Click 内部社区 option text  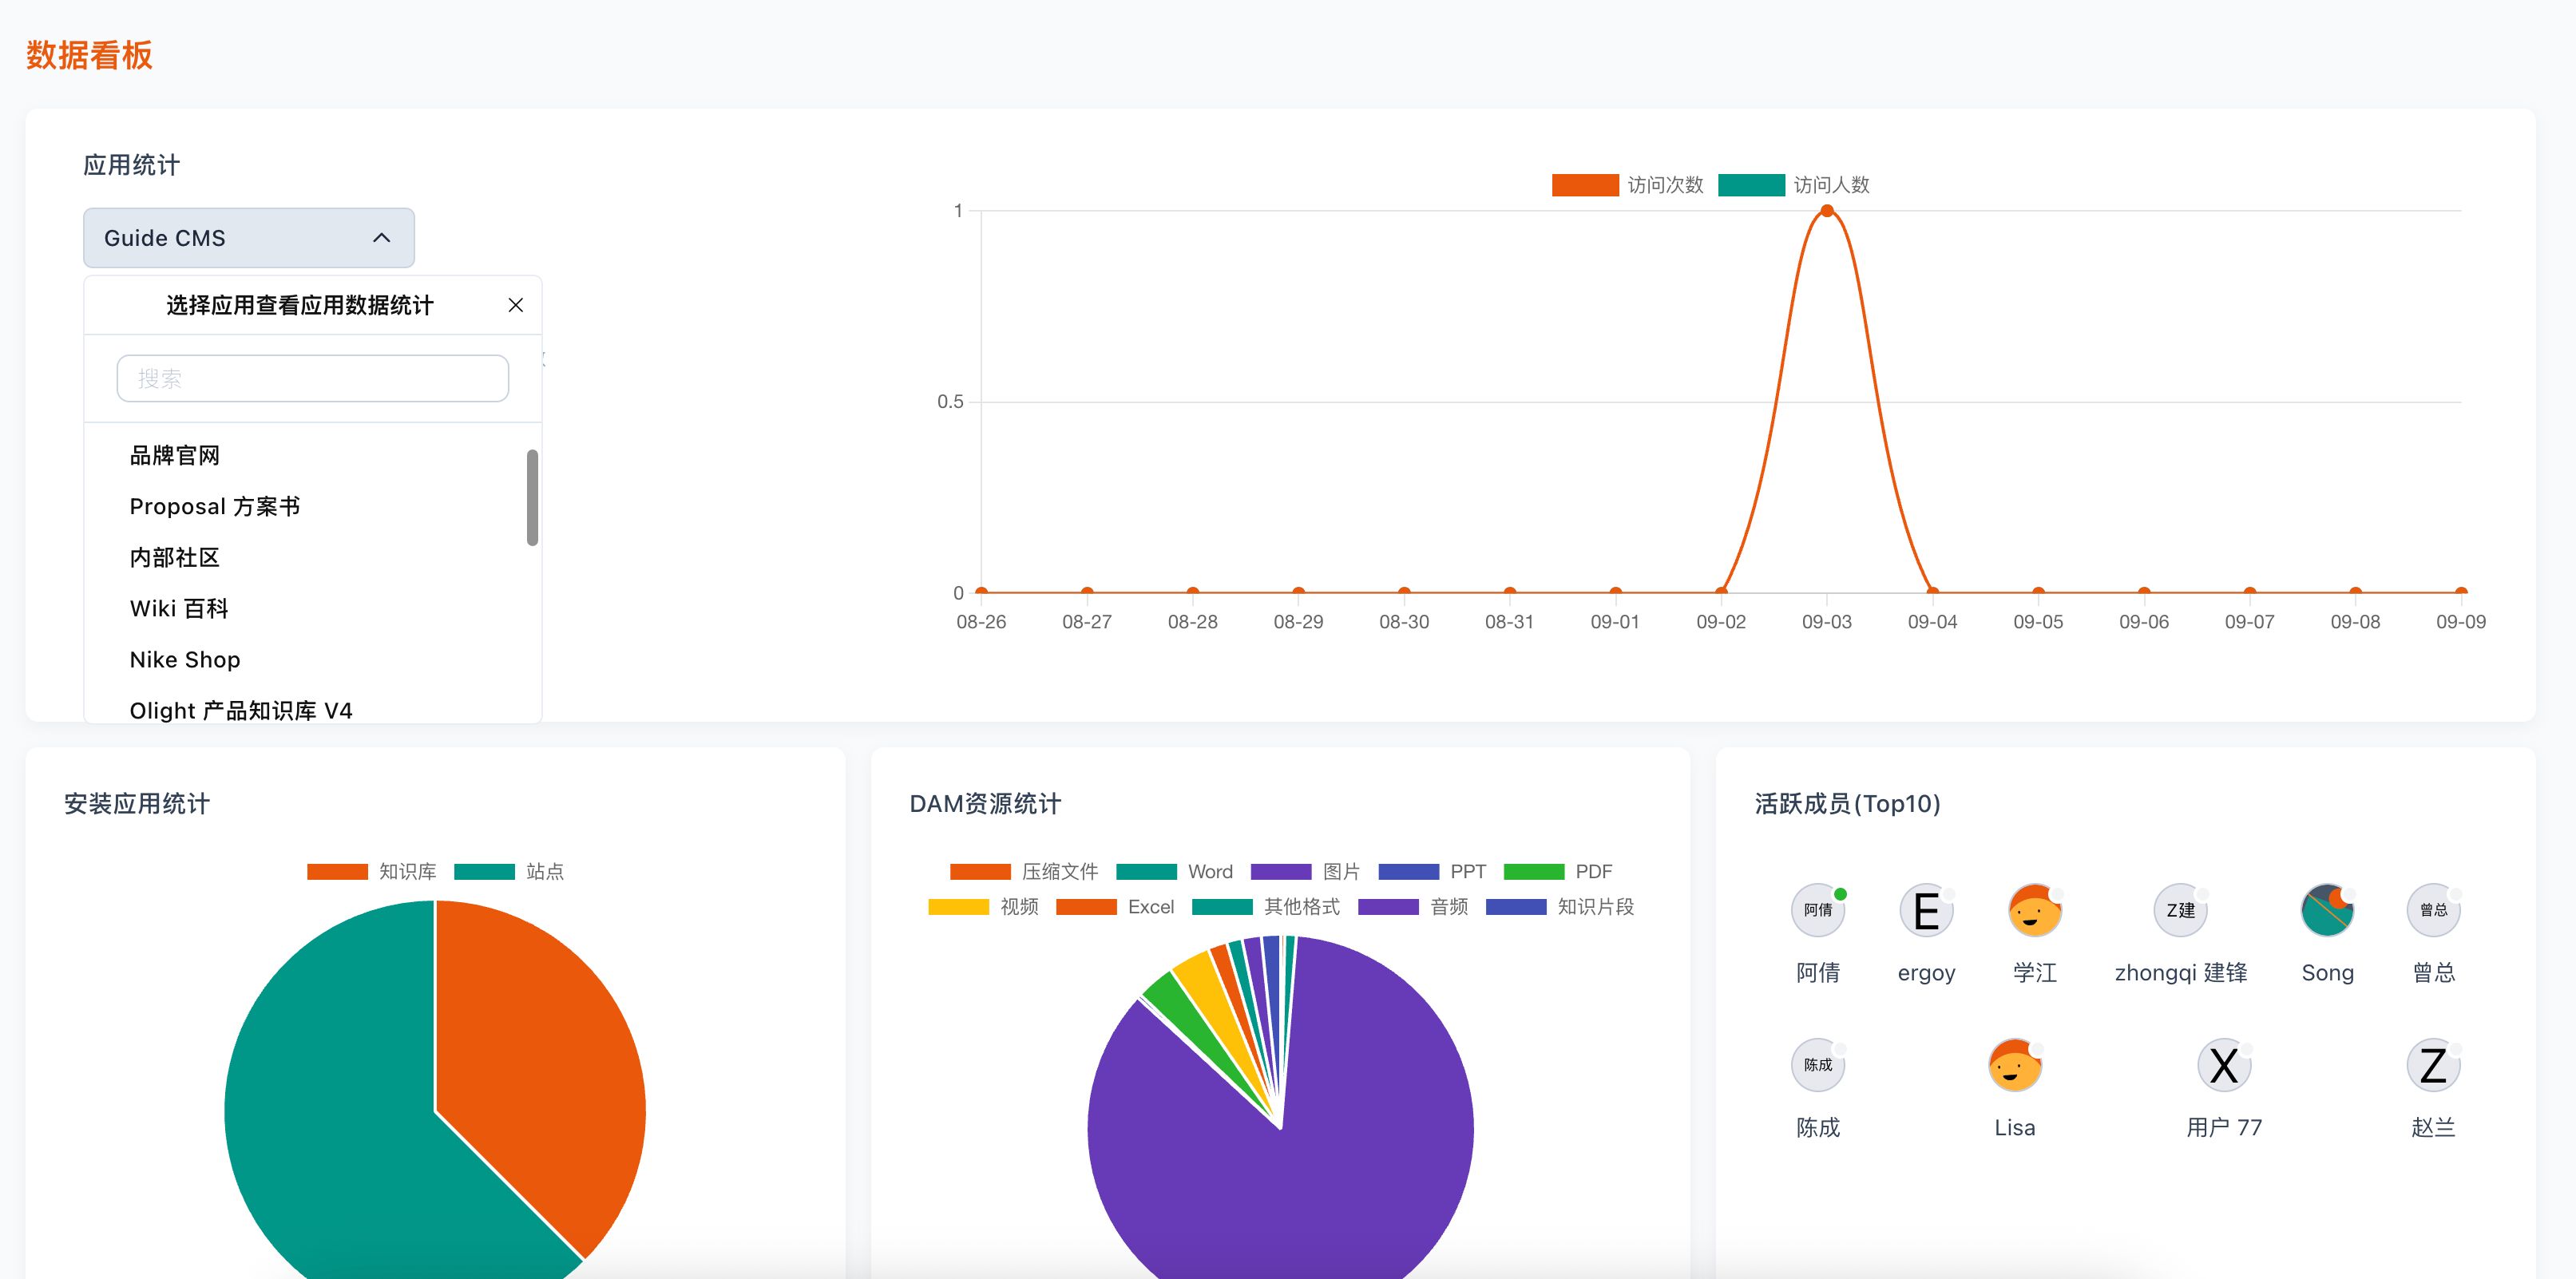click(x=175, y=558)
